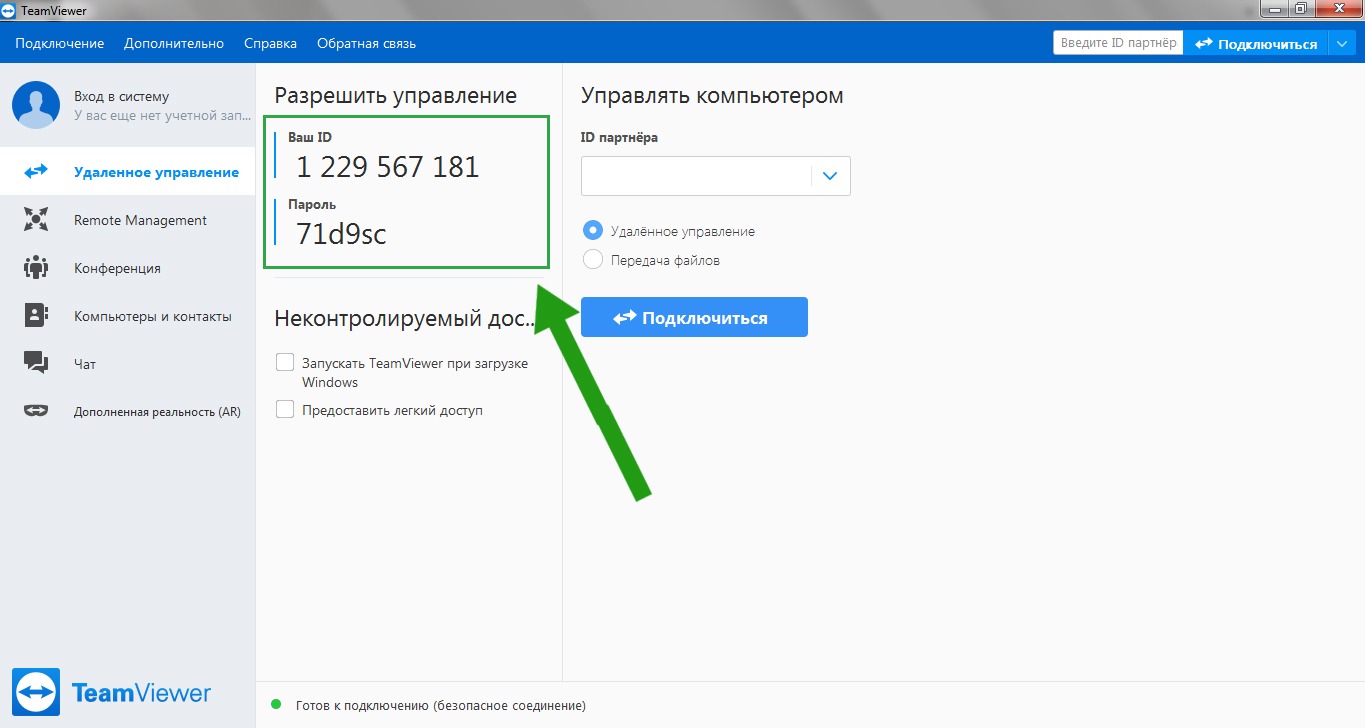Click the large blue Подключиться button
This screenshot has width=1365, height=728.
(694, 318)
